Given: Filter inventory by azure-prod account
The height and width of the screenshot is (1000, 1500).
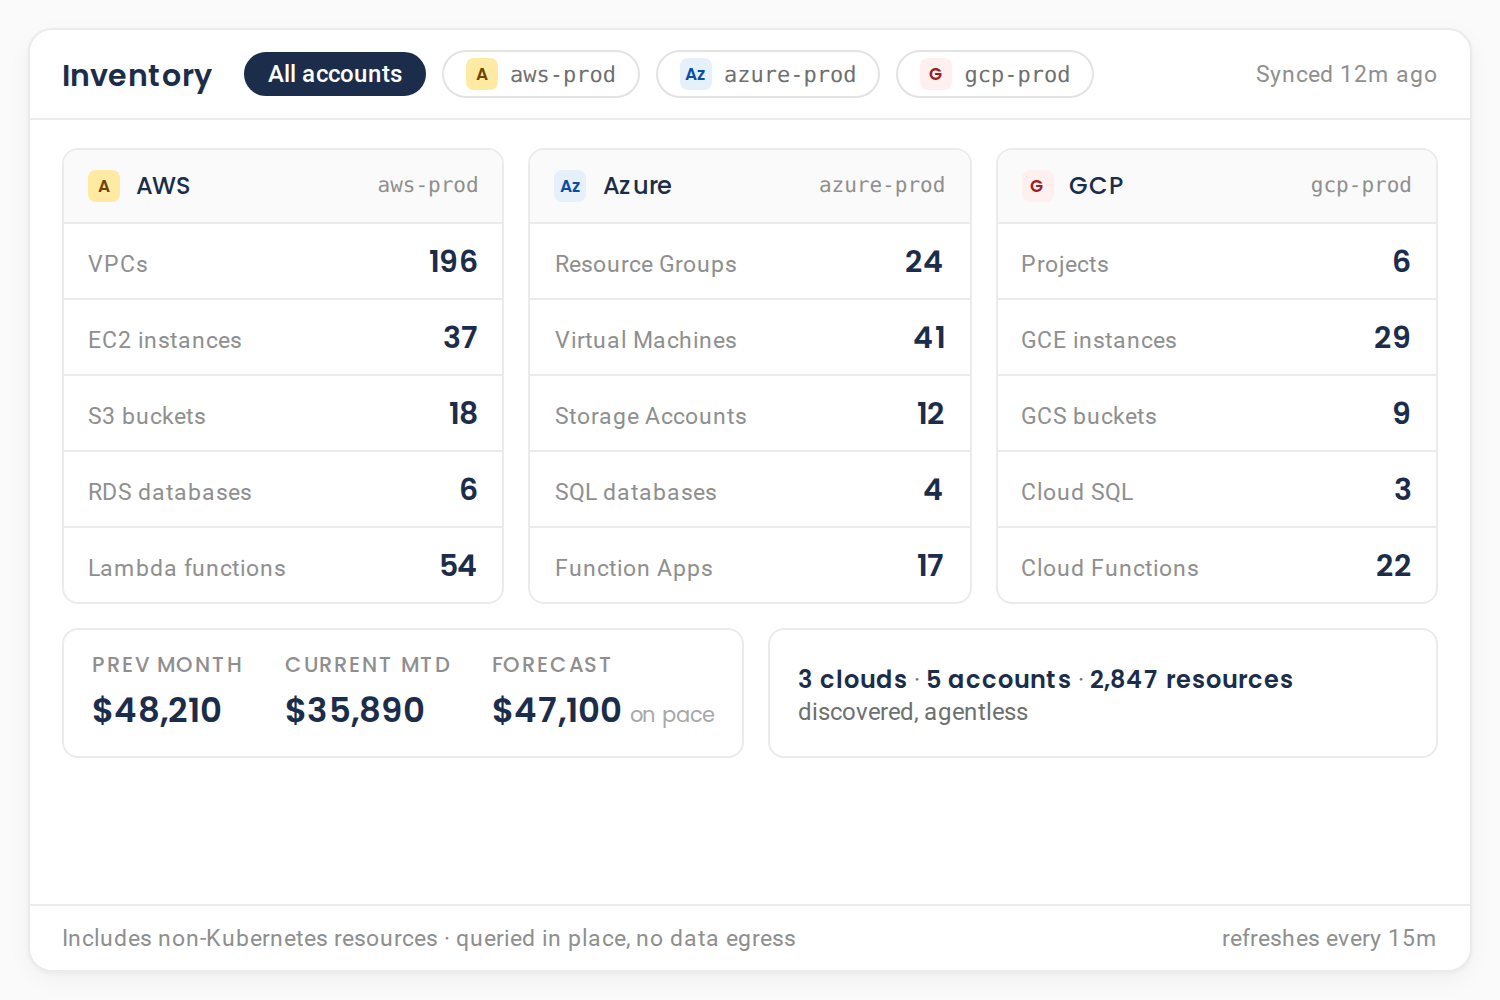Looking at the screenshot, I should point(768,74).
